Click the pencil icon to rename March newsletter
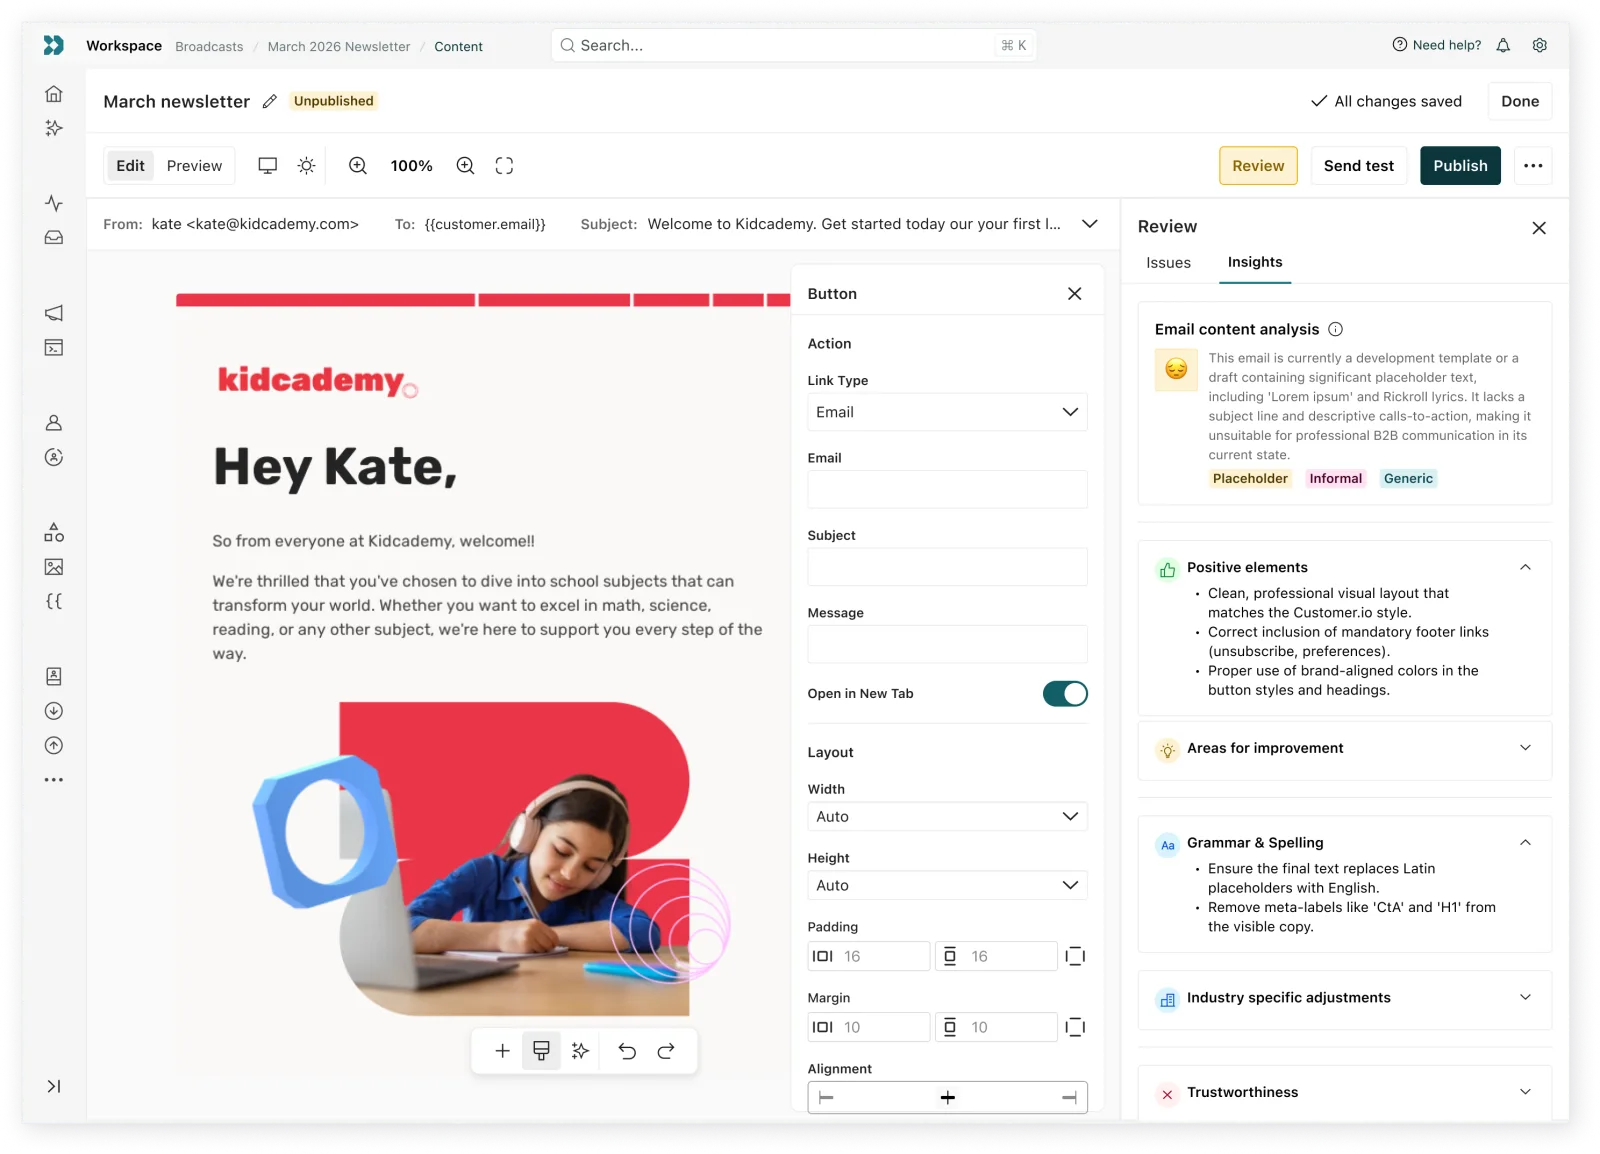Viewport: 1600px width, 1154px height. pos(270,102)
